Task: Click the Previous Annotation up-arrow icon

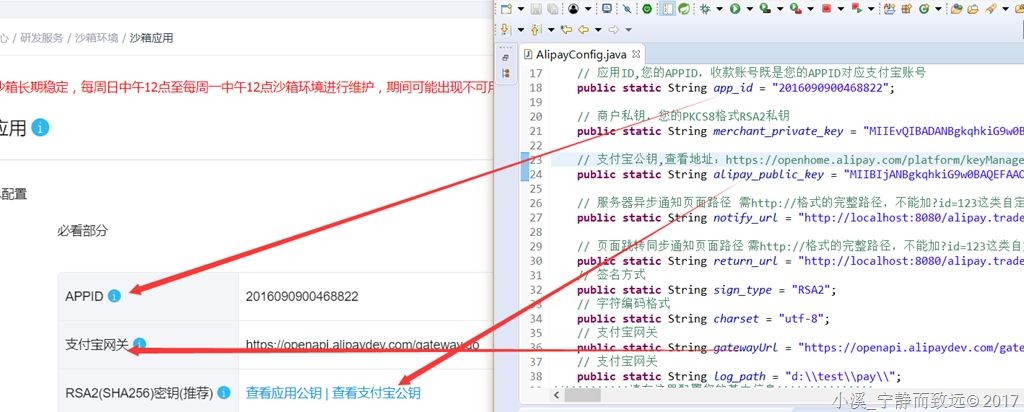Action: click(x=536, y=29)
